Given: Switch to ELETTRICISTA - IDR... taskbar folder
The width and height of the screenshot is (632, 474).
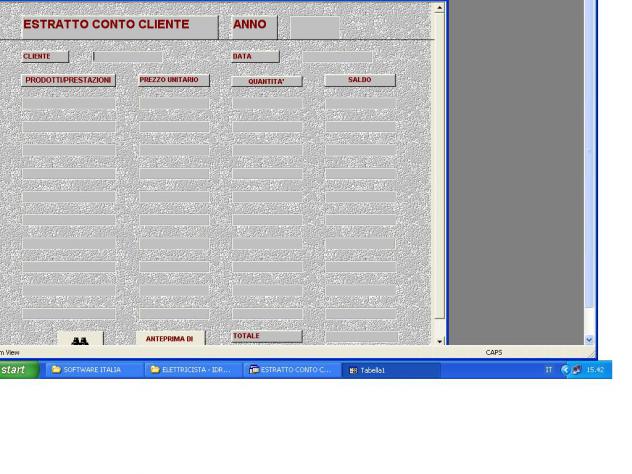Looking at the screenshot, I should point(193,370).
